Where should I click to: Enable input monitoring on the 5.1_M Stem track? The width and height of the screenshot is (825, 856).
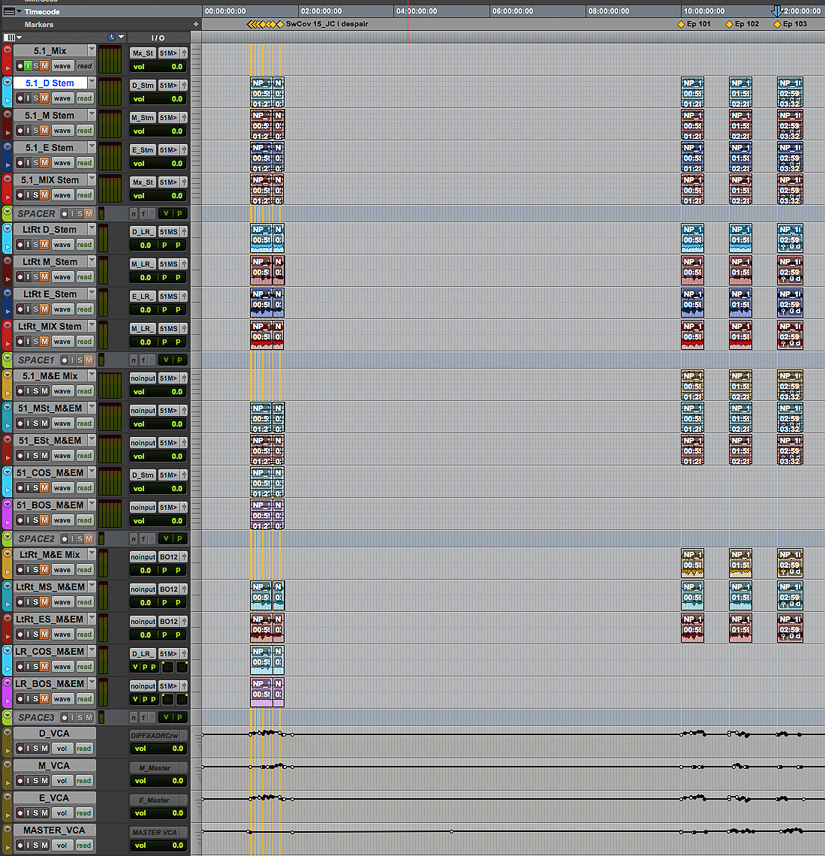tap(27, 130)
